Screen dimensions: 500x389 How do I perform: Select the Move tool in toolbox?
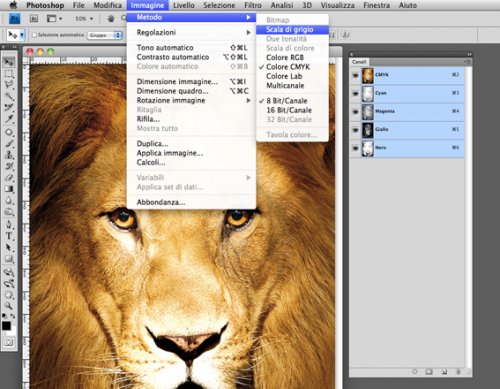coord(9,62)
